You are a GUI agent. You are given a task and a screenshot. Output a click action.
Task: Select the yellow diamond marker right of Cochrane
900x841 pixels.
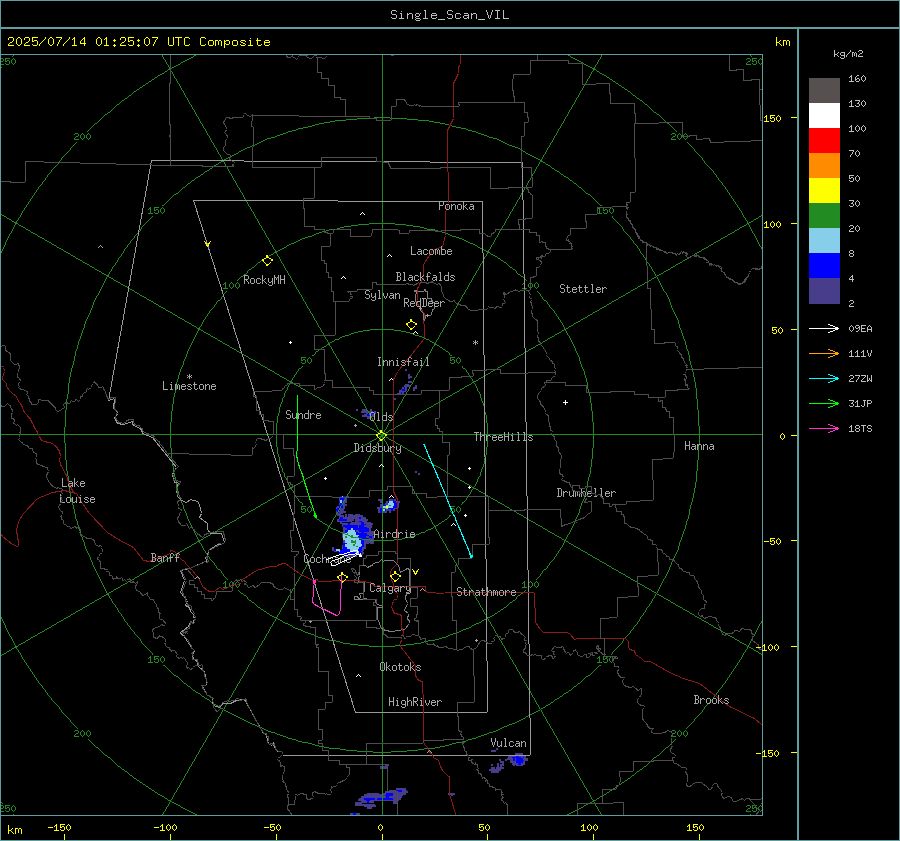click(343, 577)
